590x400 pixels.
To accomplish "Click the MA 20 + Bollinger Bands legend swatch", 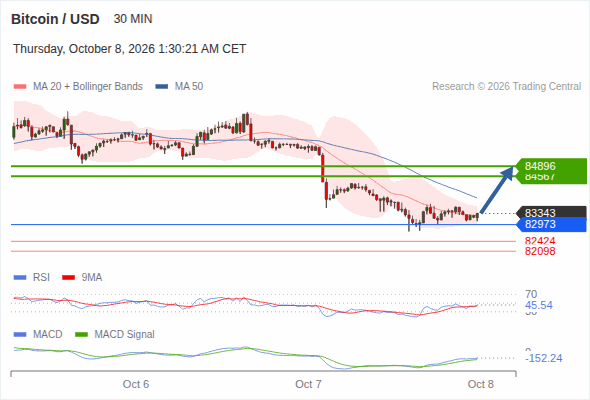I will tap(20, 87).
